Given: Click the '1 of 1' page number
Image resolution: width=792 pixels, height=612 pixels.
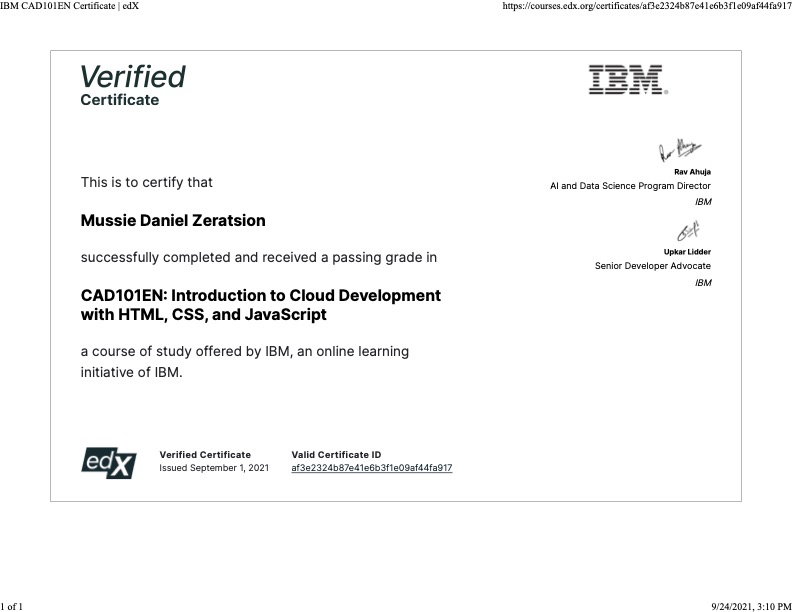Looking at the screenshot, I should [x=11, y=605].
